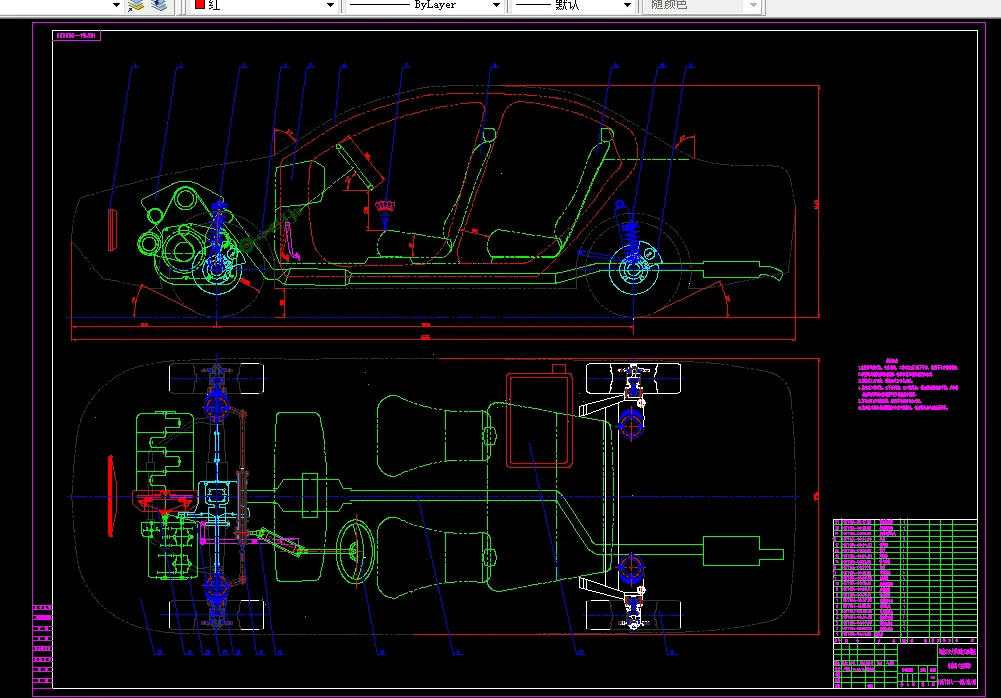This screenshot has height=698, width=1001.
Task: Open the layer list dropdown arrow
Action: [116, 5]
